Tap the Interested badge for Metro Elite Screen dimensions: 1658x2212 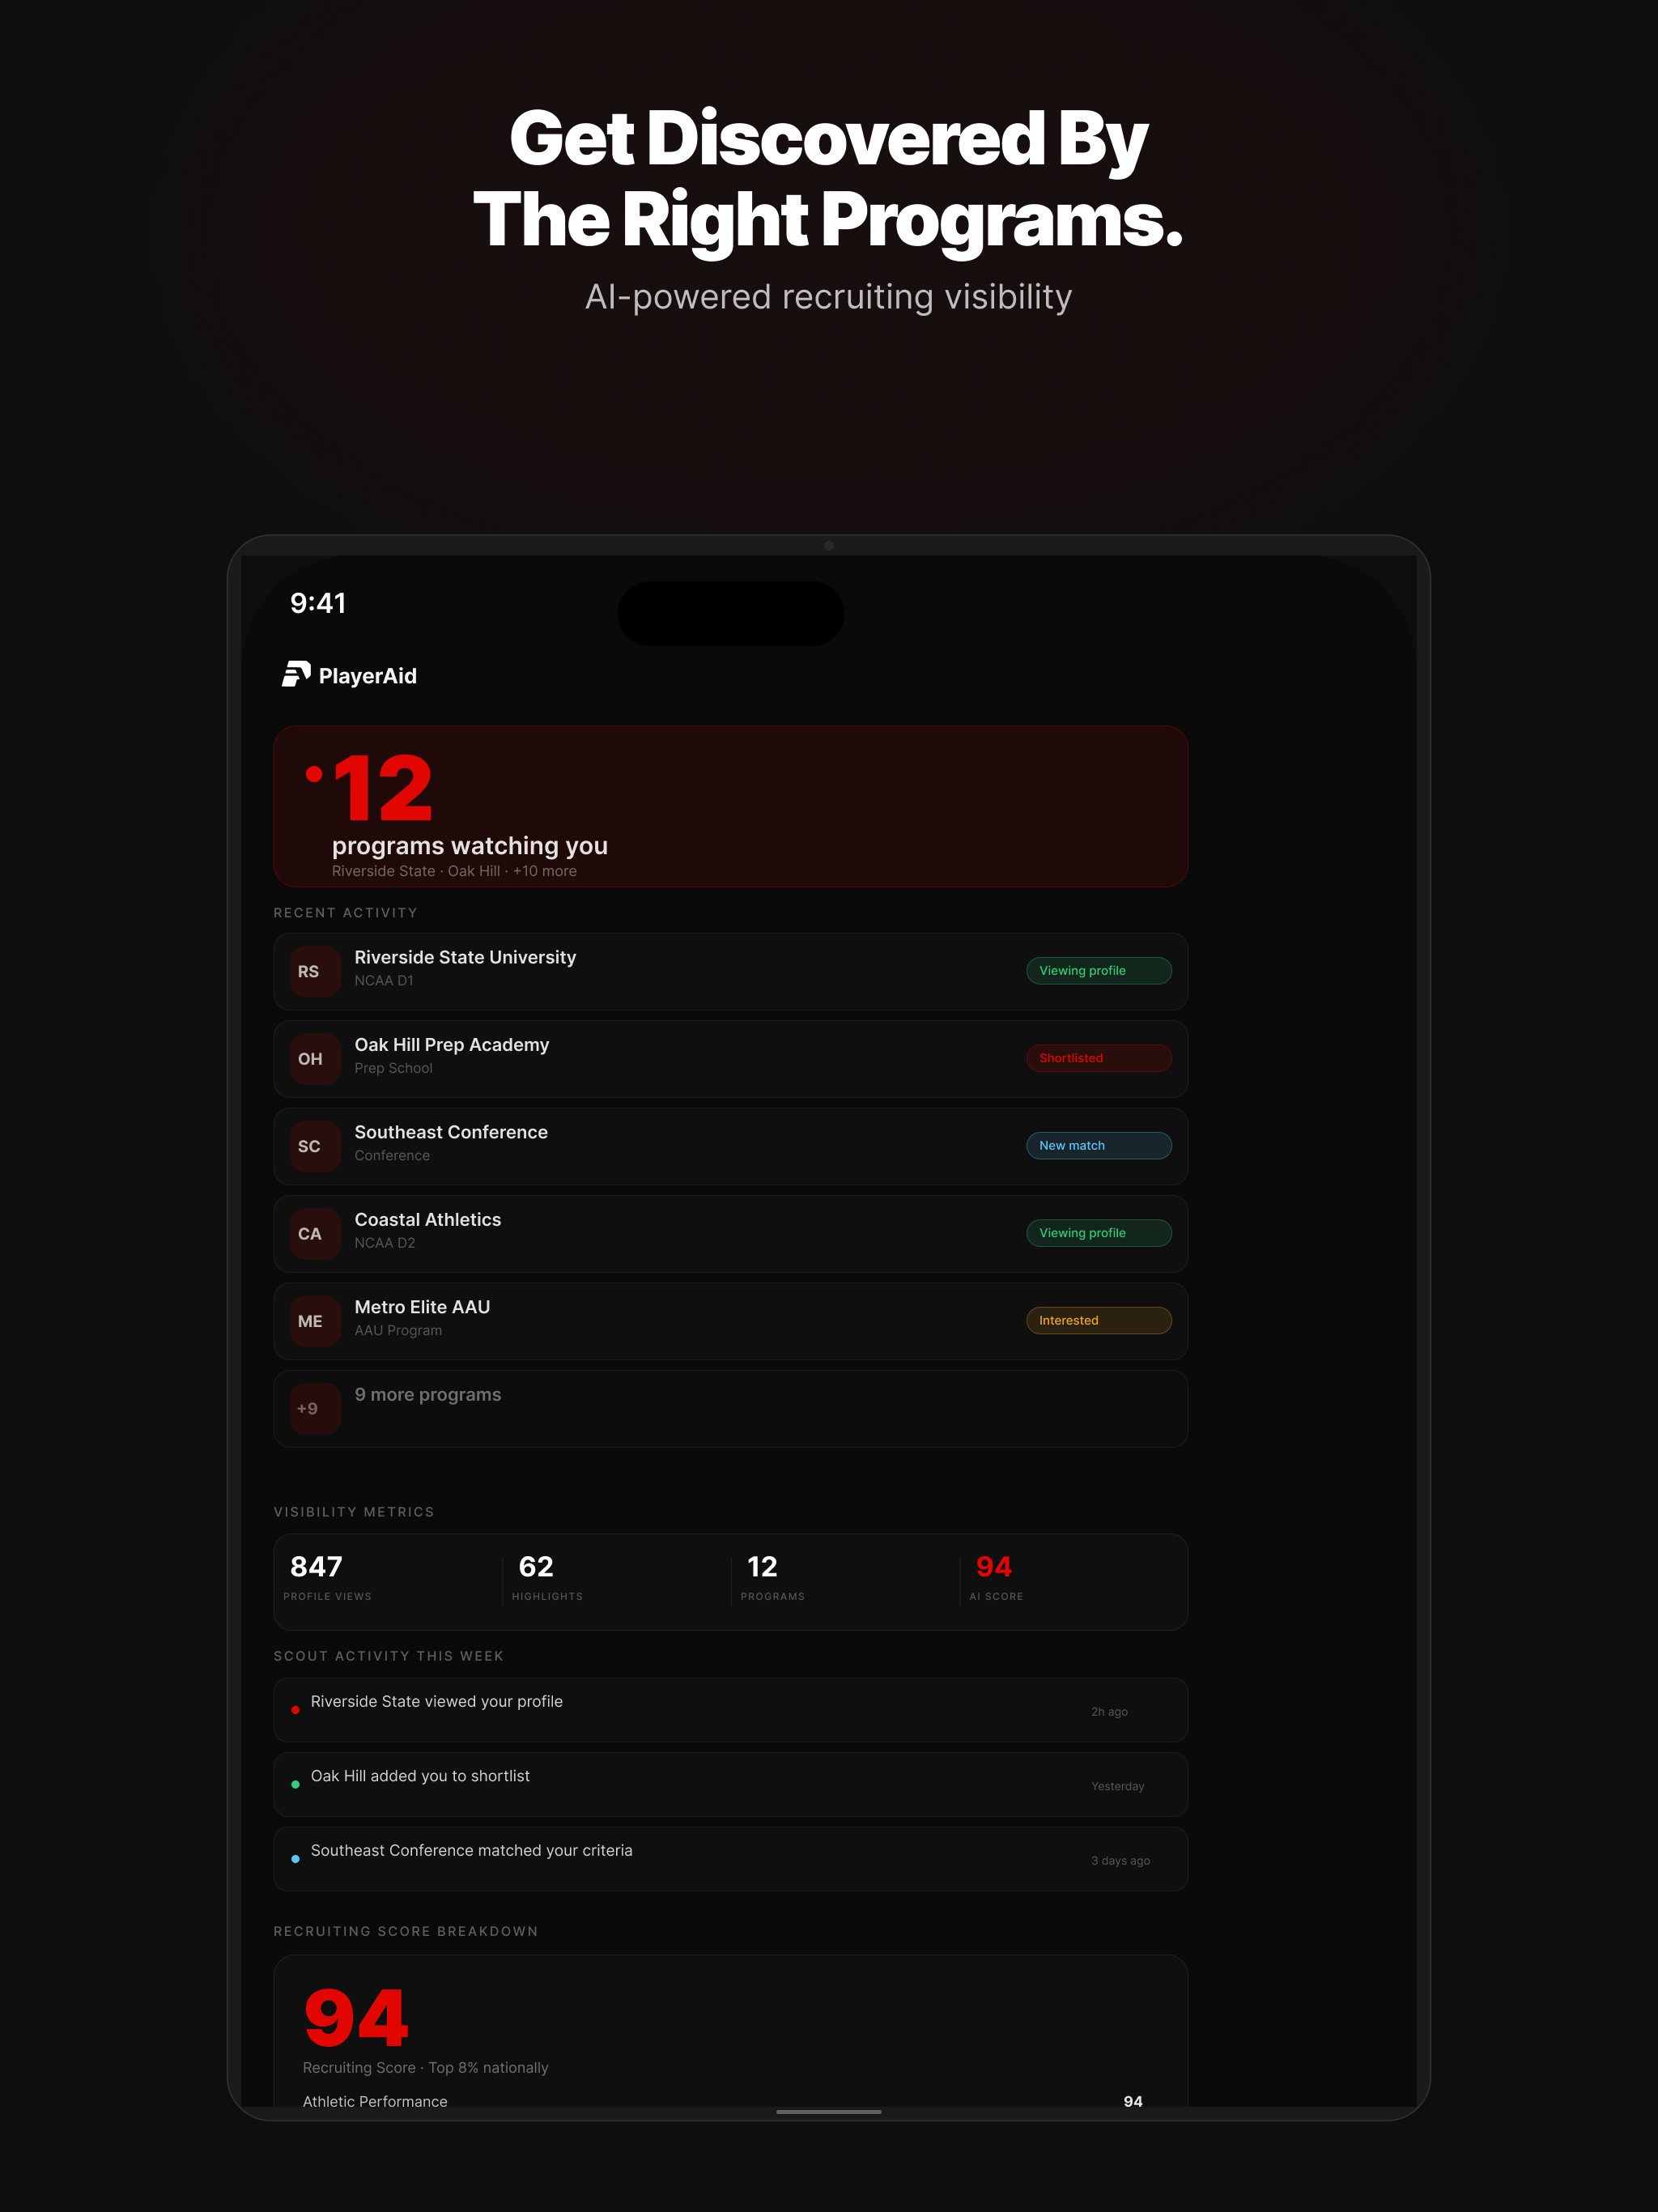[1099, 1321]
